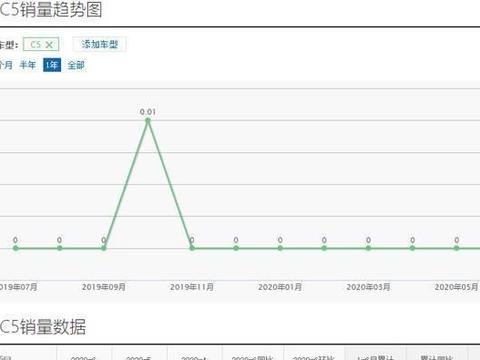
Task: Click the 2019年09月 axis label
Action: coord(104,287)
